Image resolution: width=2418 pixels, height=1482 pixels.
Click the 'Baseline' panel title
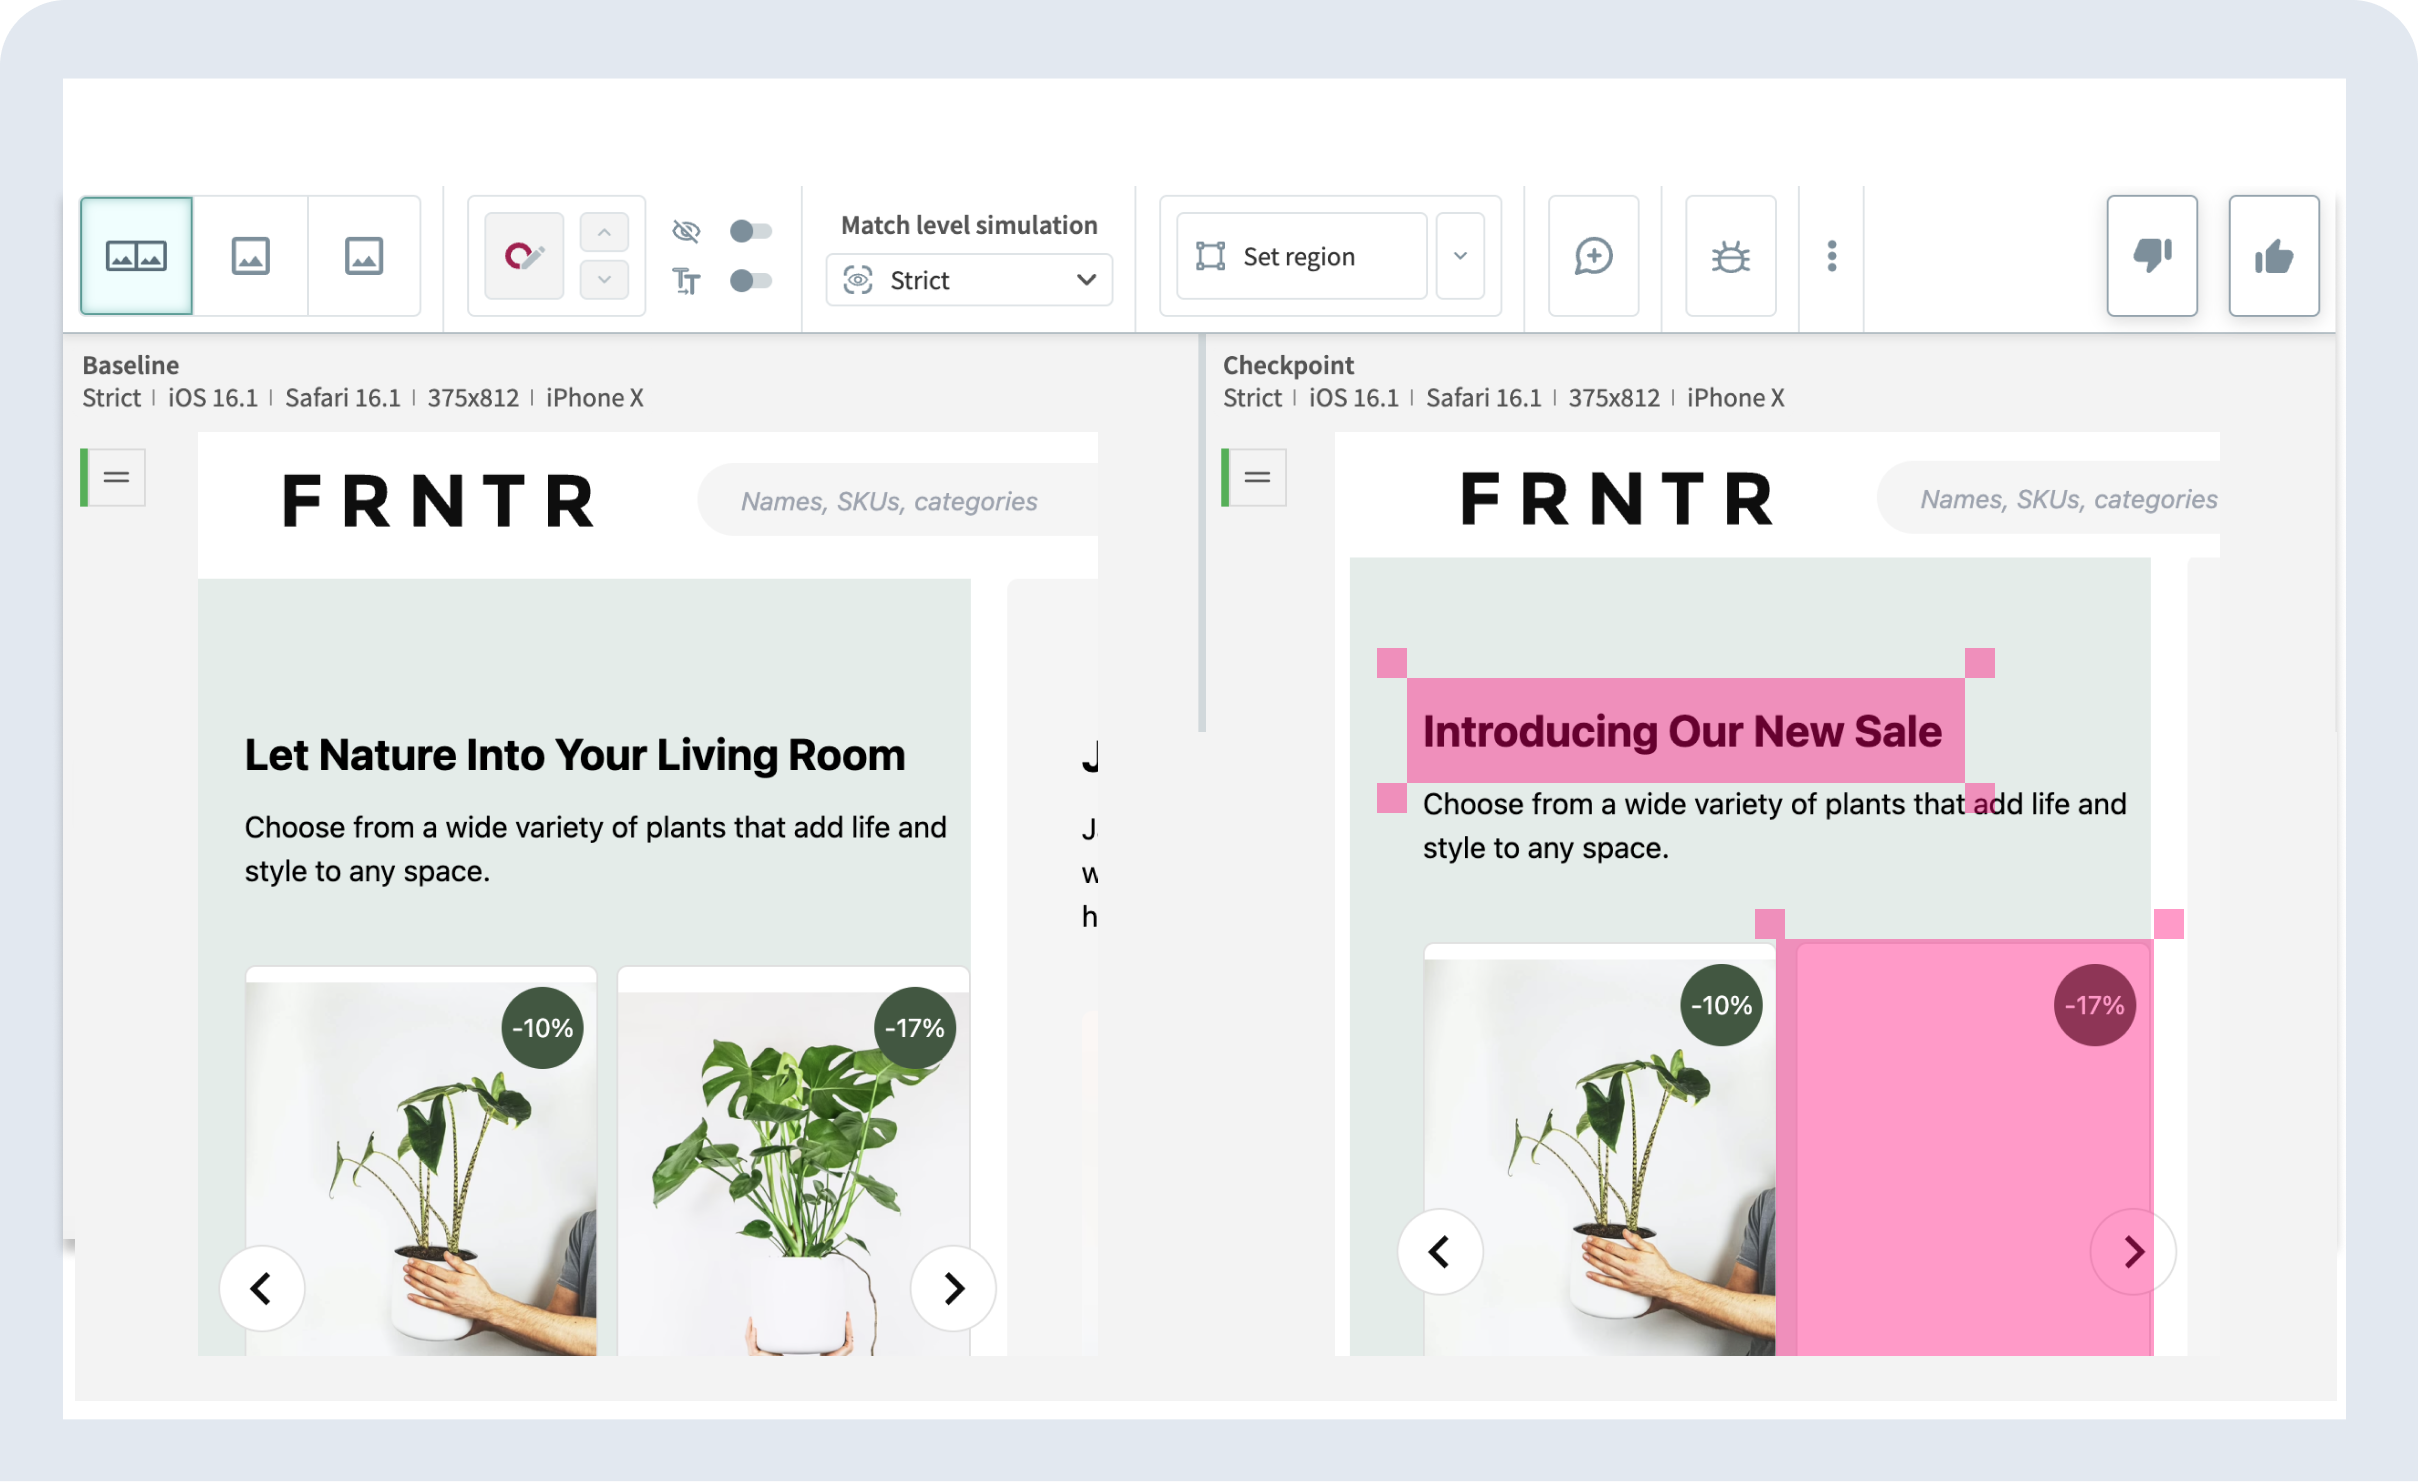(131, 365)
